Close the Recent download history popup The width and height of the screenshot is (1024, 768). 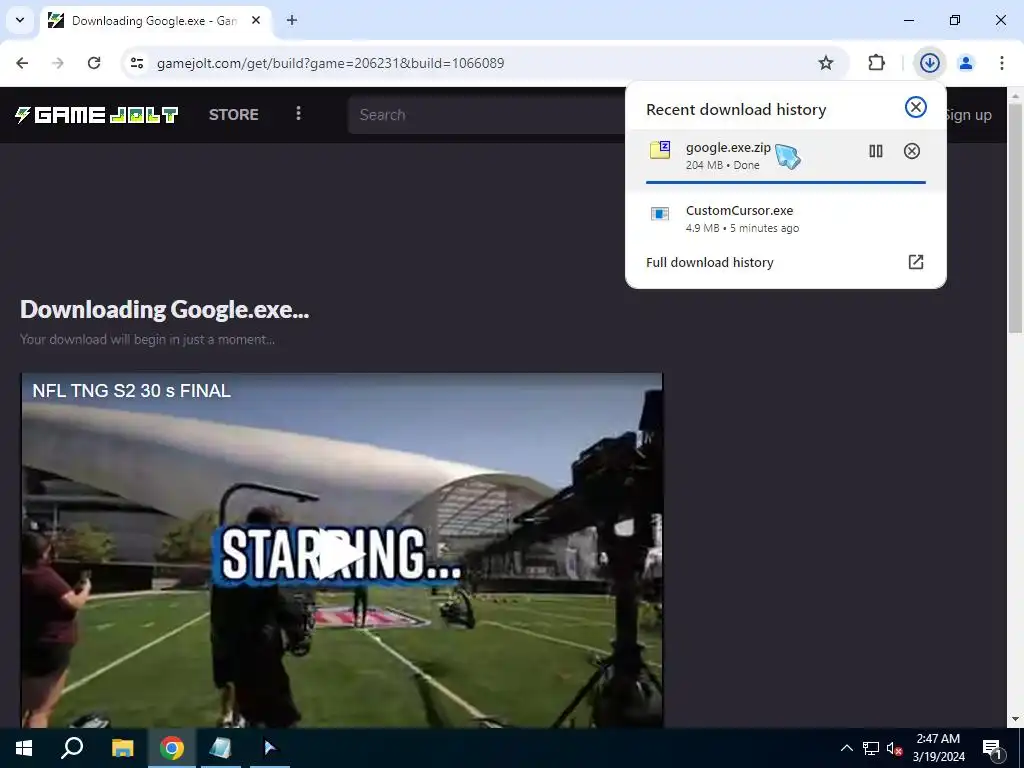click(916, 107)
